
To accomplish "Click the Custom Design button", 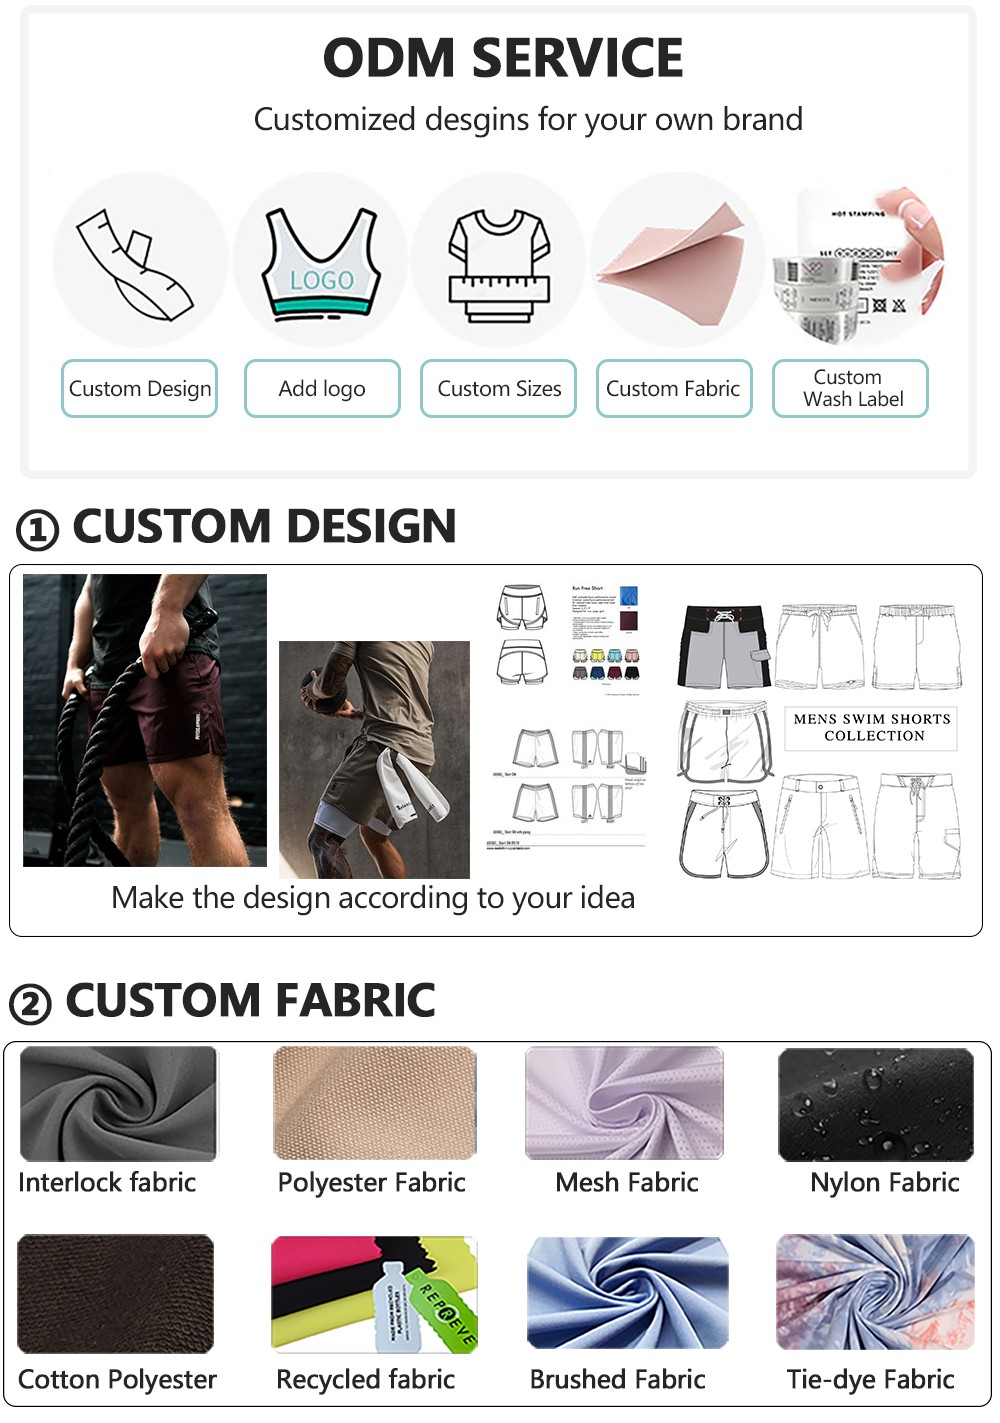I will (140, 389).
